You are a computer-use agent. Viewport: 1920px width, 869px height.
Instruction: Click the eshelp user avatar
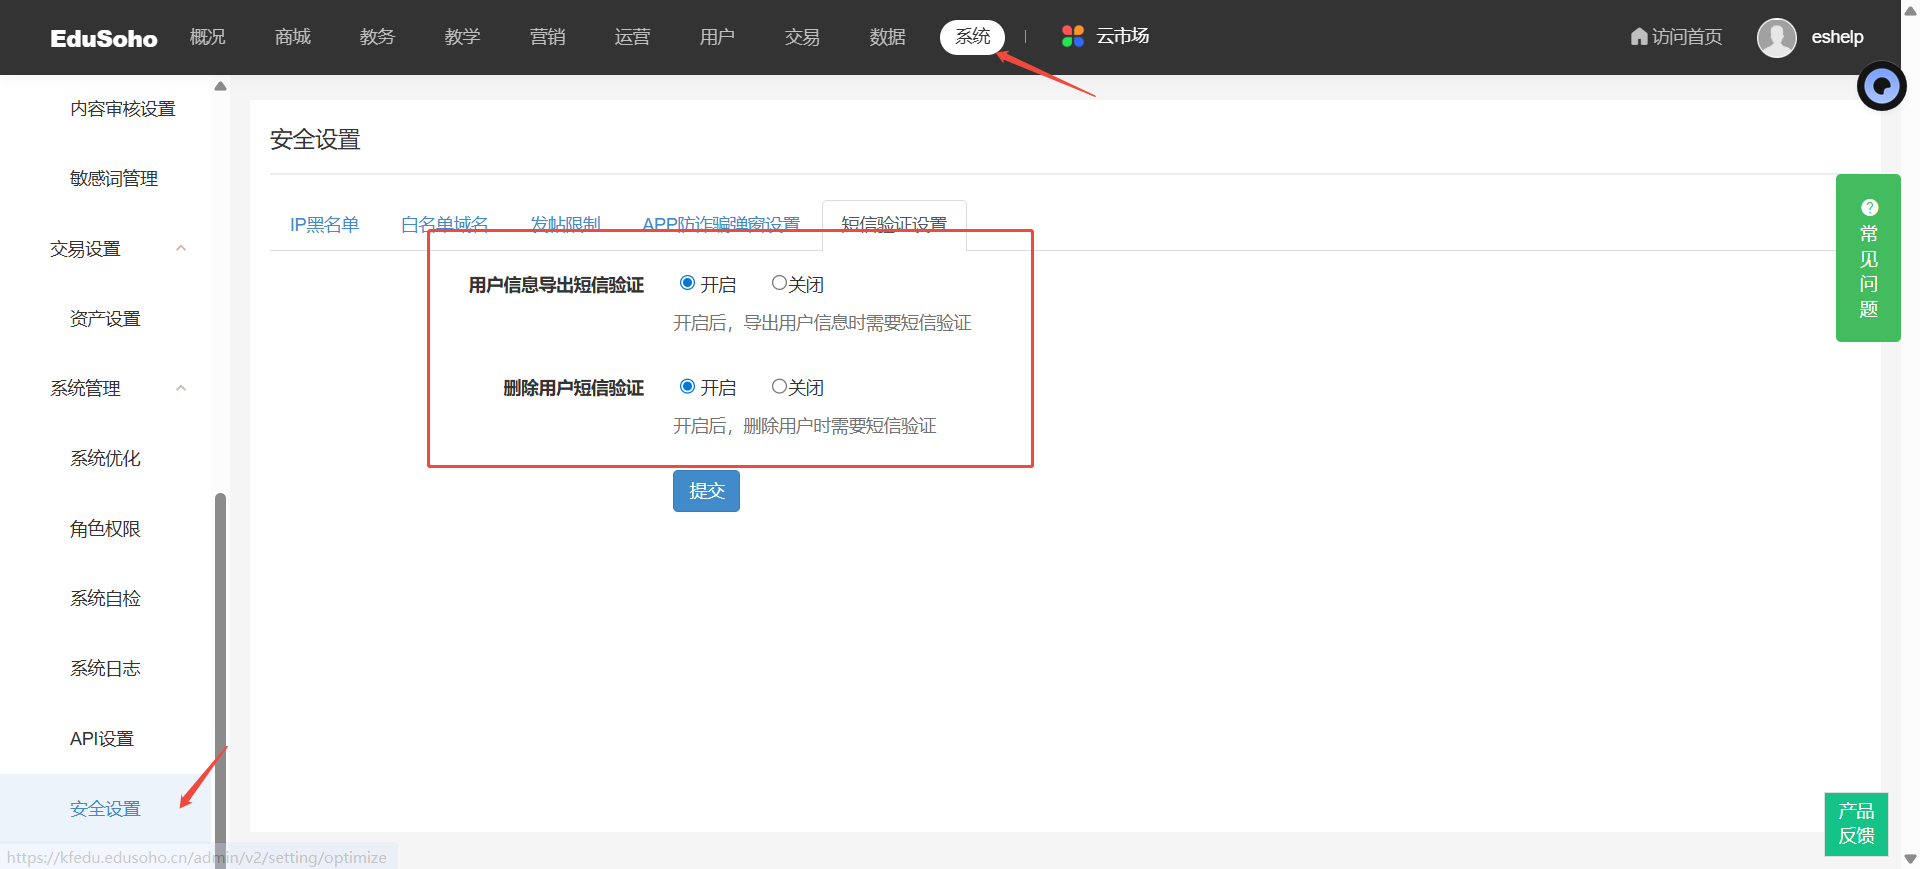coord(1776,38)
